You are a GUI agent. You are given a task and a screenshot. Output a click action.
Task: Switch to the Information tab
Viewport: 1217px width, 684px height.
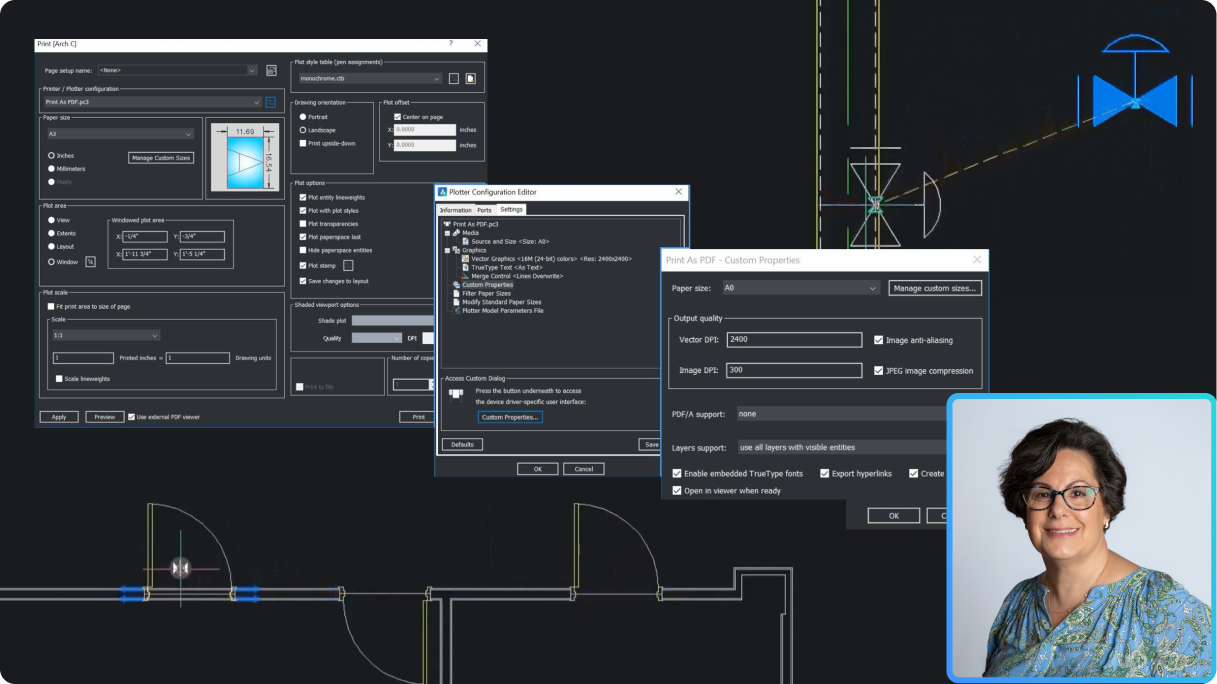(x=455, y=210)
